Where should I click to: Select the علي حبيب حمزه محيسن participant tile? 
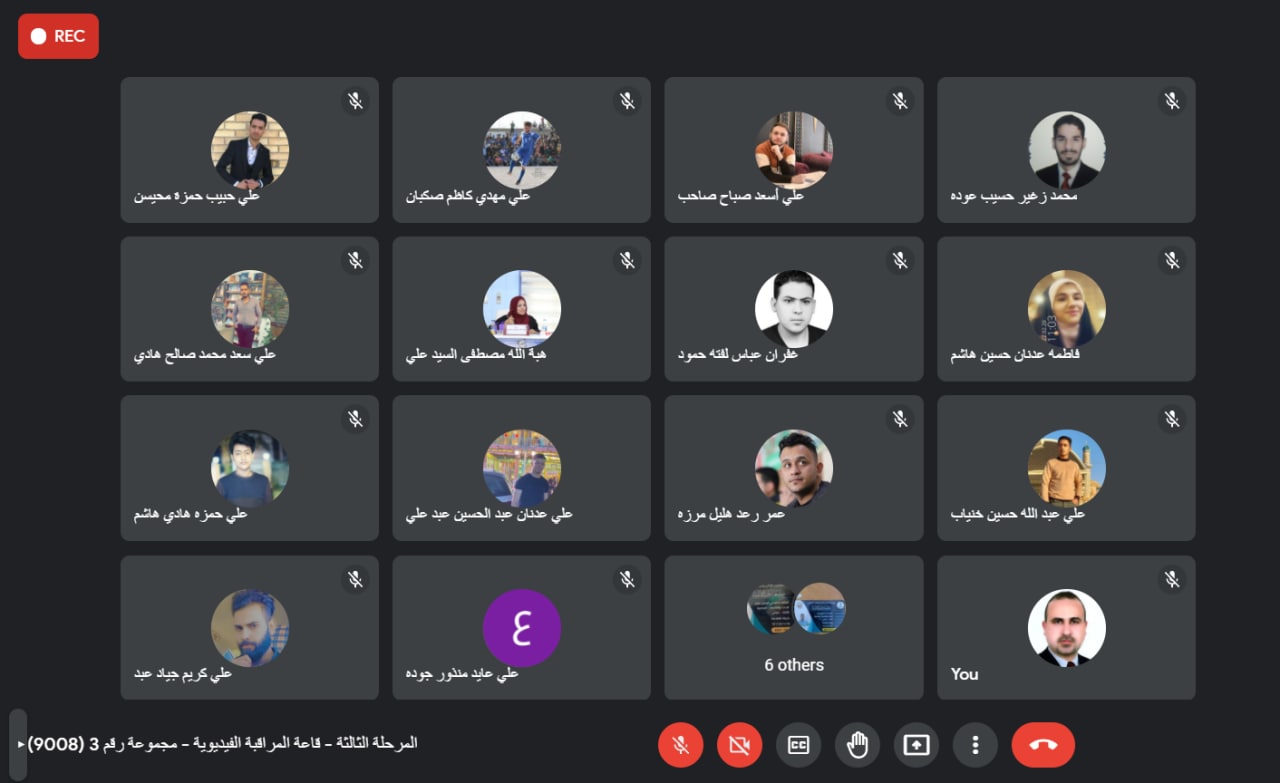(249, 150)
